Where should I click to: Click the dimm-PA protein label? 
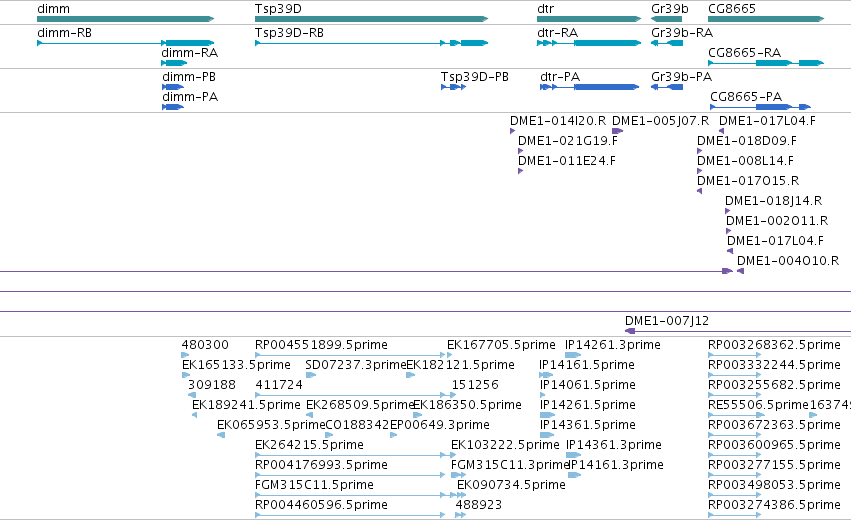point(190,97)
